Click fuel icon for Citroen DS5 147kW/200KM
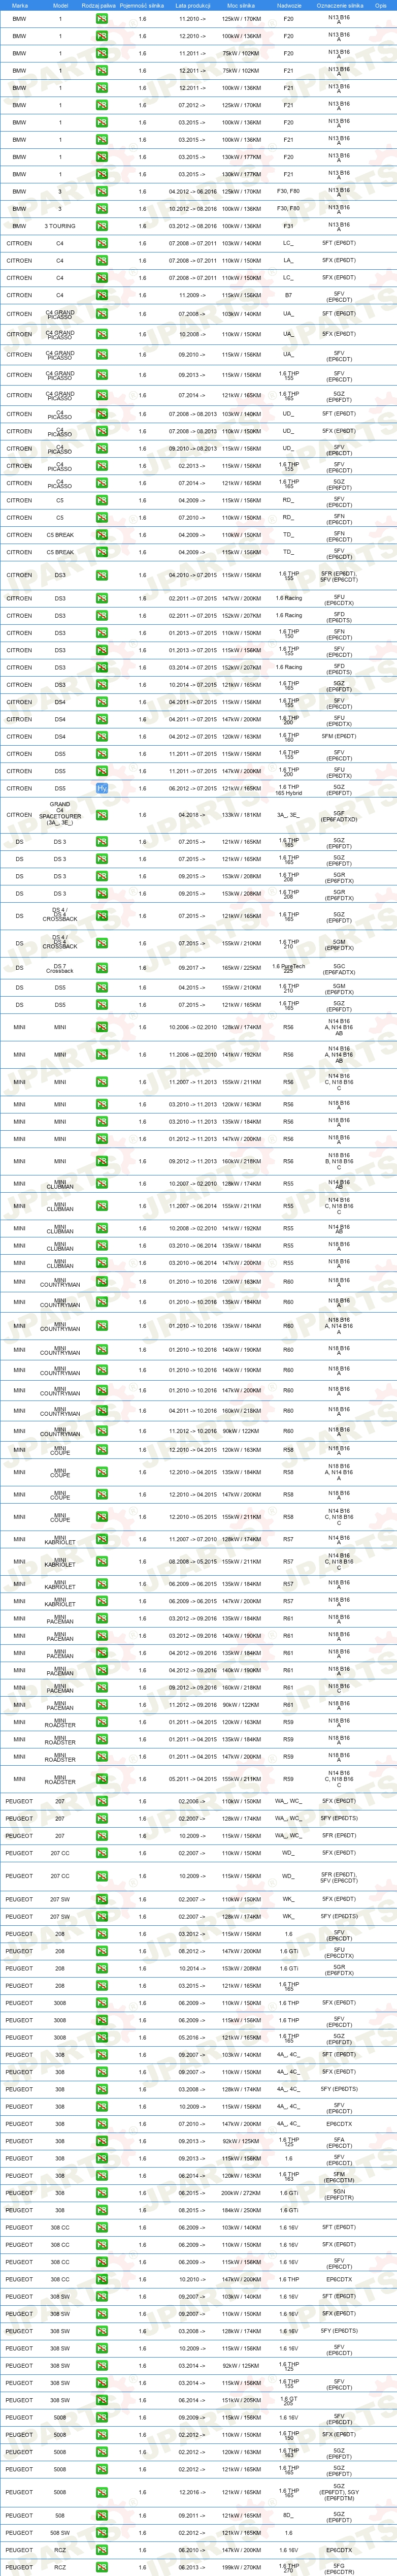The image size is (397, 2576). click(x=102, y=771)
